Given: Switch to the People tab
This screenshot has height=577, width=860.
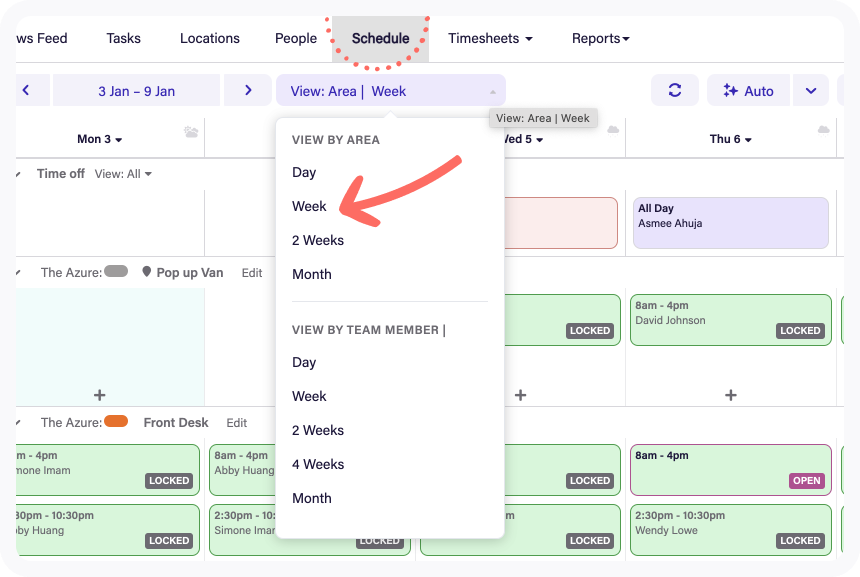Looking at the screenshot, I should [296, 38].
